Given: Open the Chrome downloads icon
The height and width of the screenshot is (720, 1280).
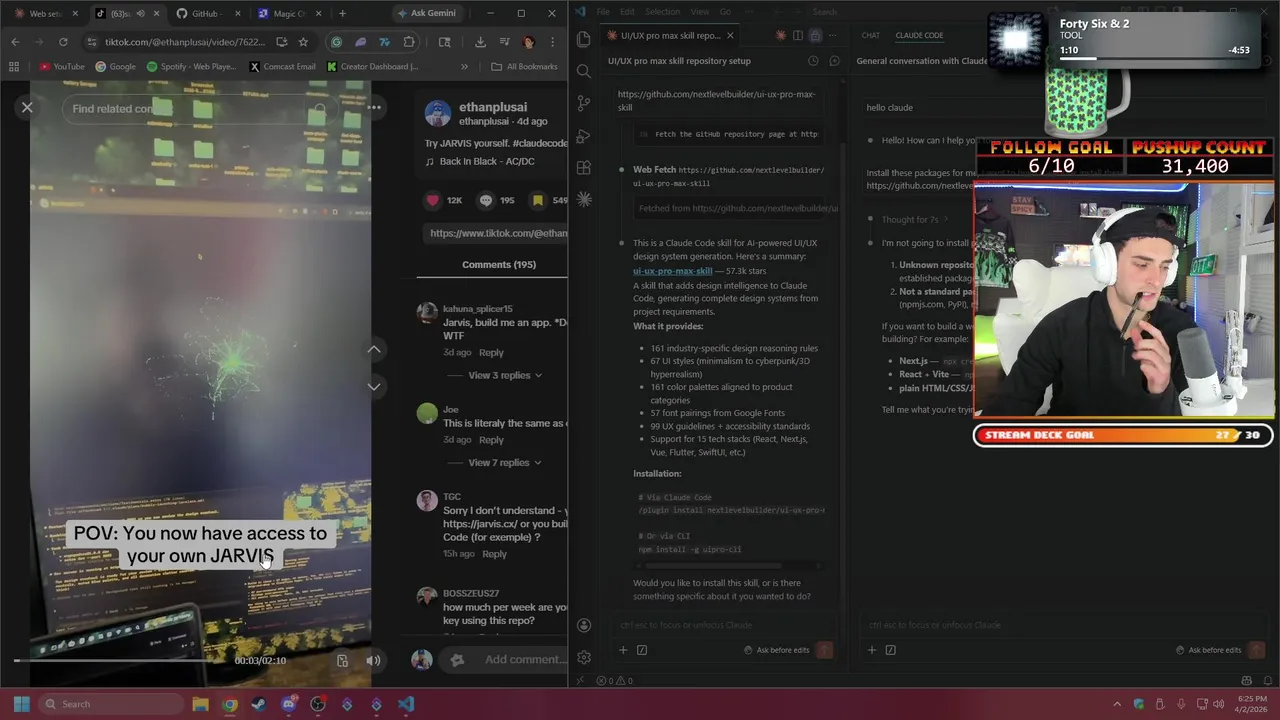Looking at the screenshot, I should pos(480,42).
